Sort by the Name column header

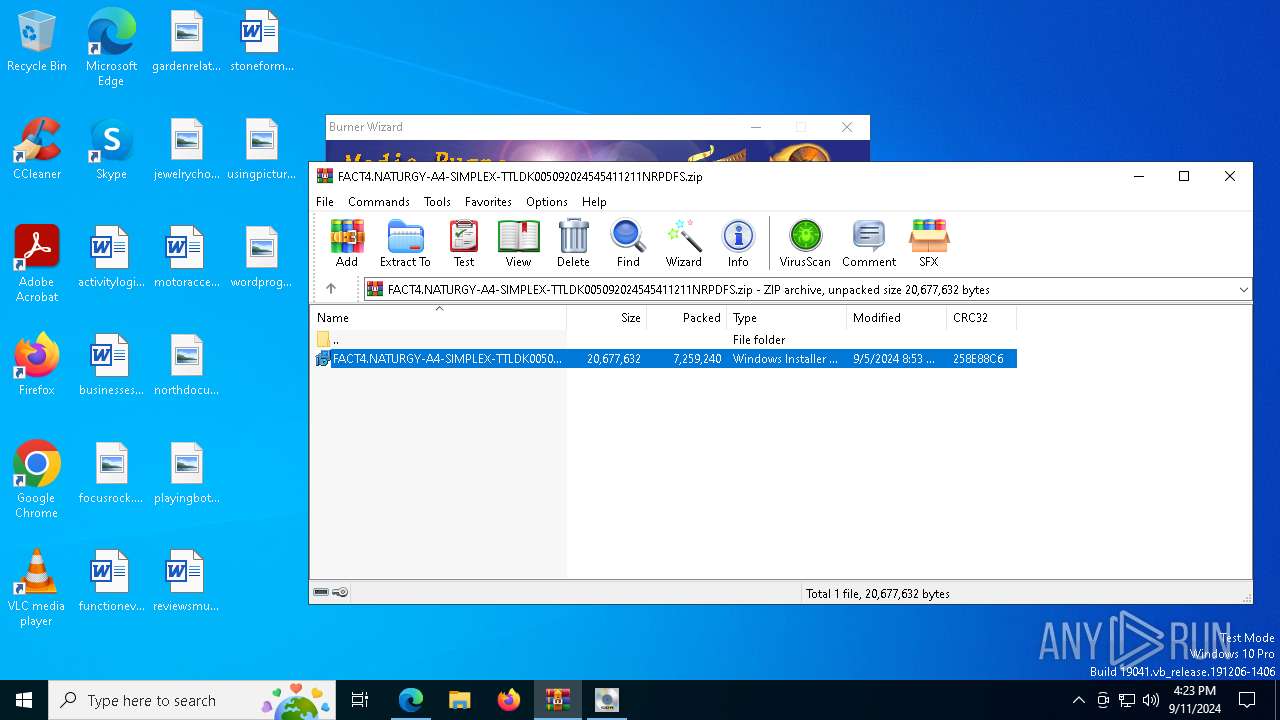point(438,318)
